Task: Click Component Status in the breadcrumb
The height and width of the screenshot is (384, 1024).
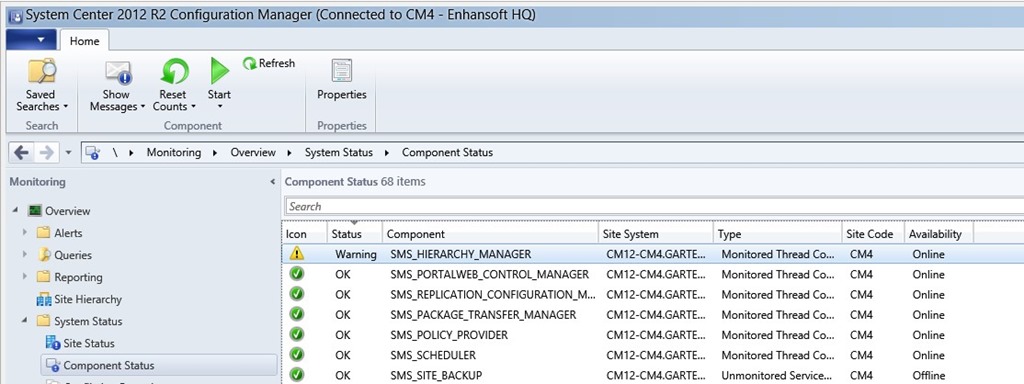Action: (447, 153)
